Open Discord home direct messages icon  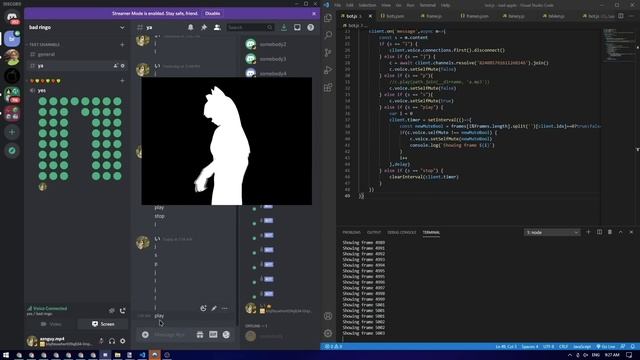(12, 18)
